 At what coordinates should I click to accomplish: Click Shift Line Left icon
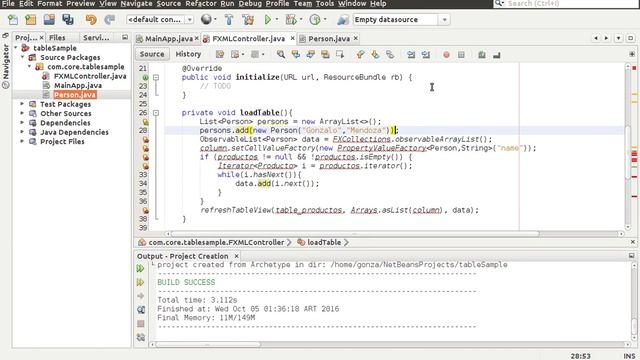click(x=411, y=54)
